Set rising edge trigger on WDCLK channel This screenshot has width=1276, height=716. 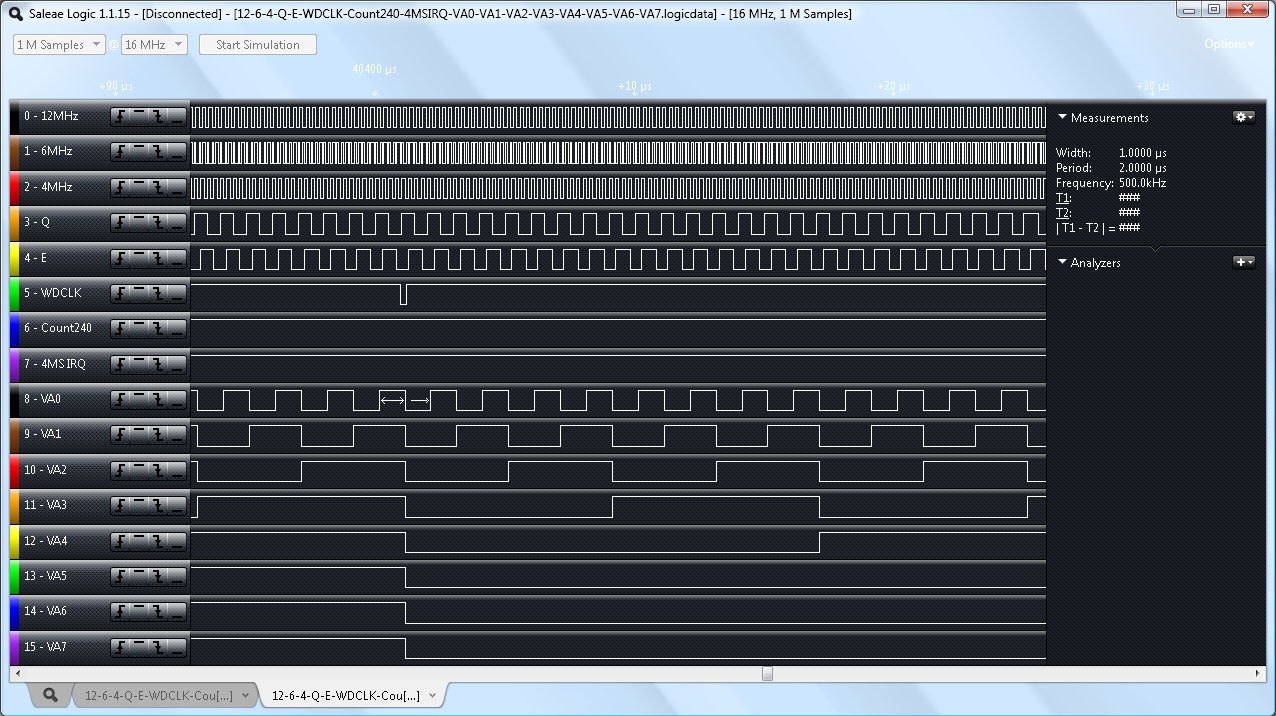pos(120,293)
